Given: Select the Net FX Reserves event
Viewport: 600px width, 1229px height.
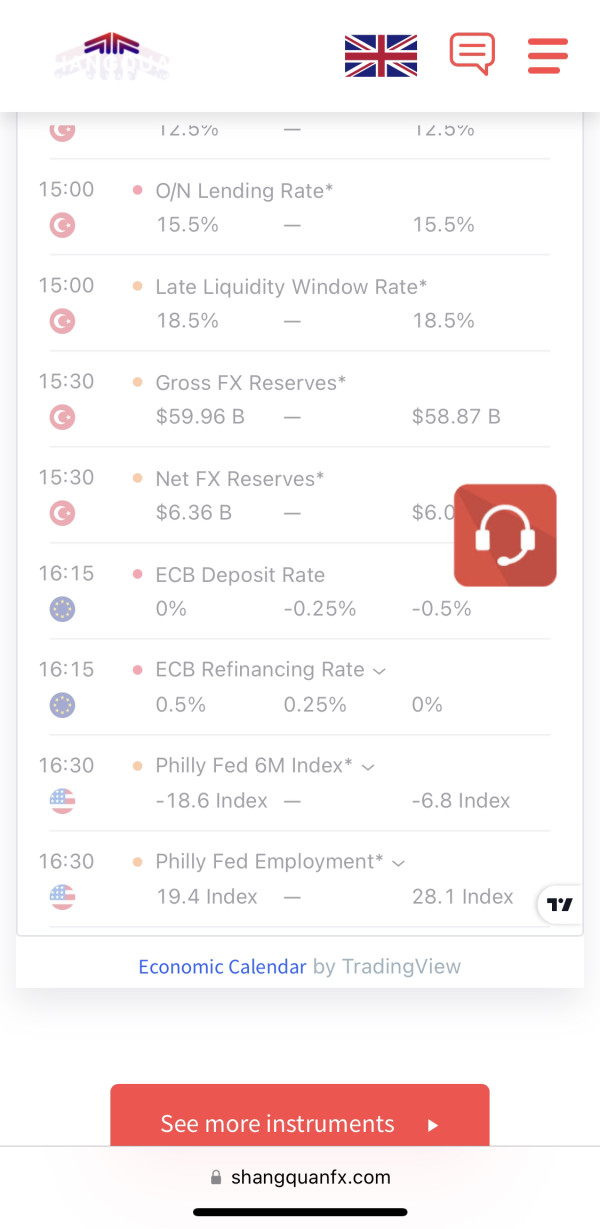Looking at the screenshot, I should 240,479.
